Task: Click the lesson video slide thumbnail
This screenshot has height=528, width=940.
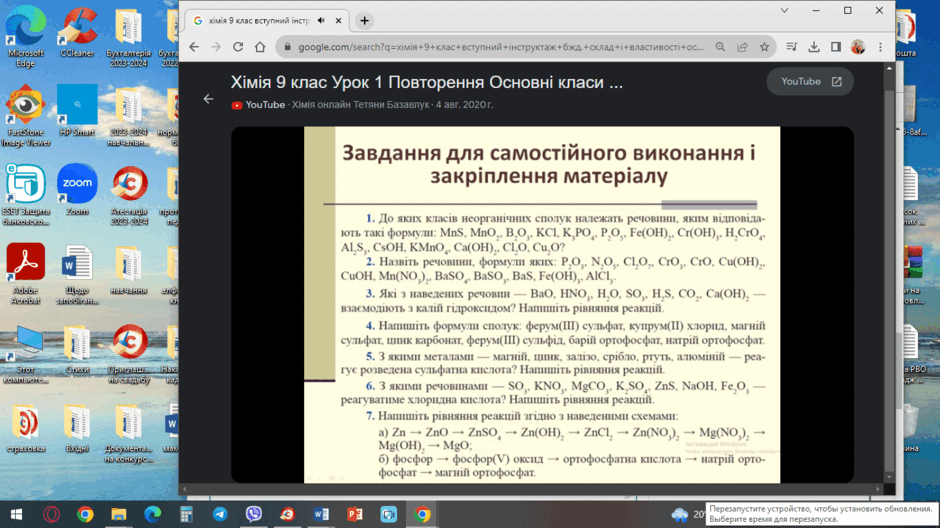Action: (542, 304)
